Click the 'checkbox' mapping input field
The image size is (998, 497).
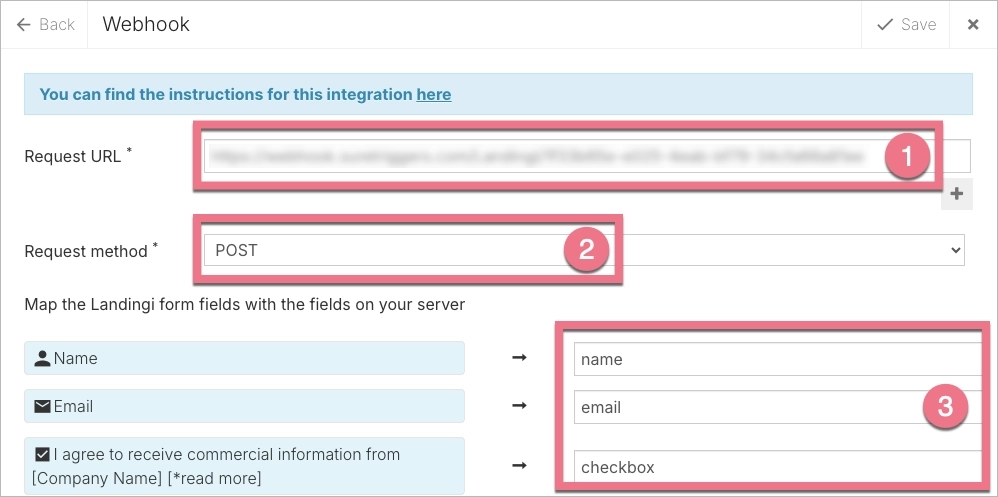tap(740, 467)
